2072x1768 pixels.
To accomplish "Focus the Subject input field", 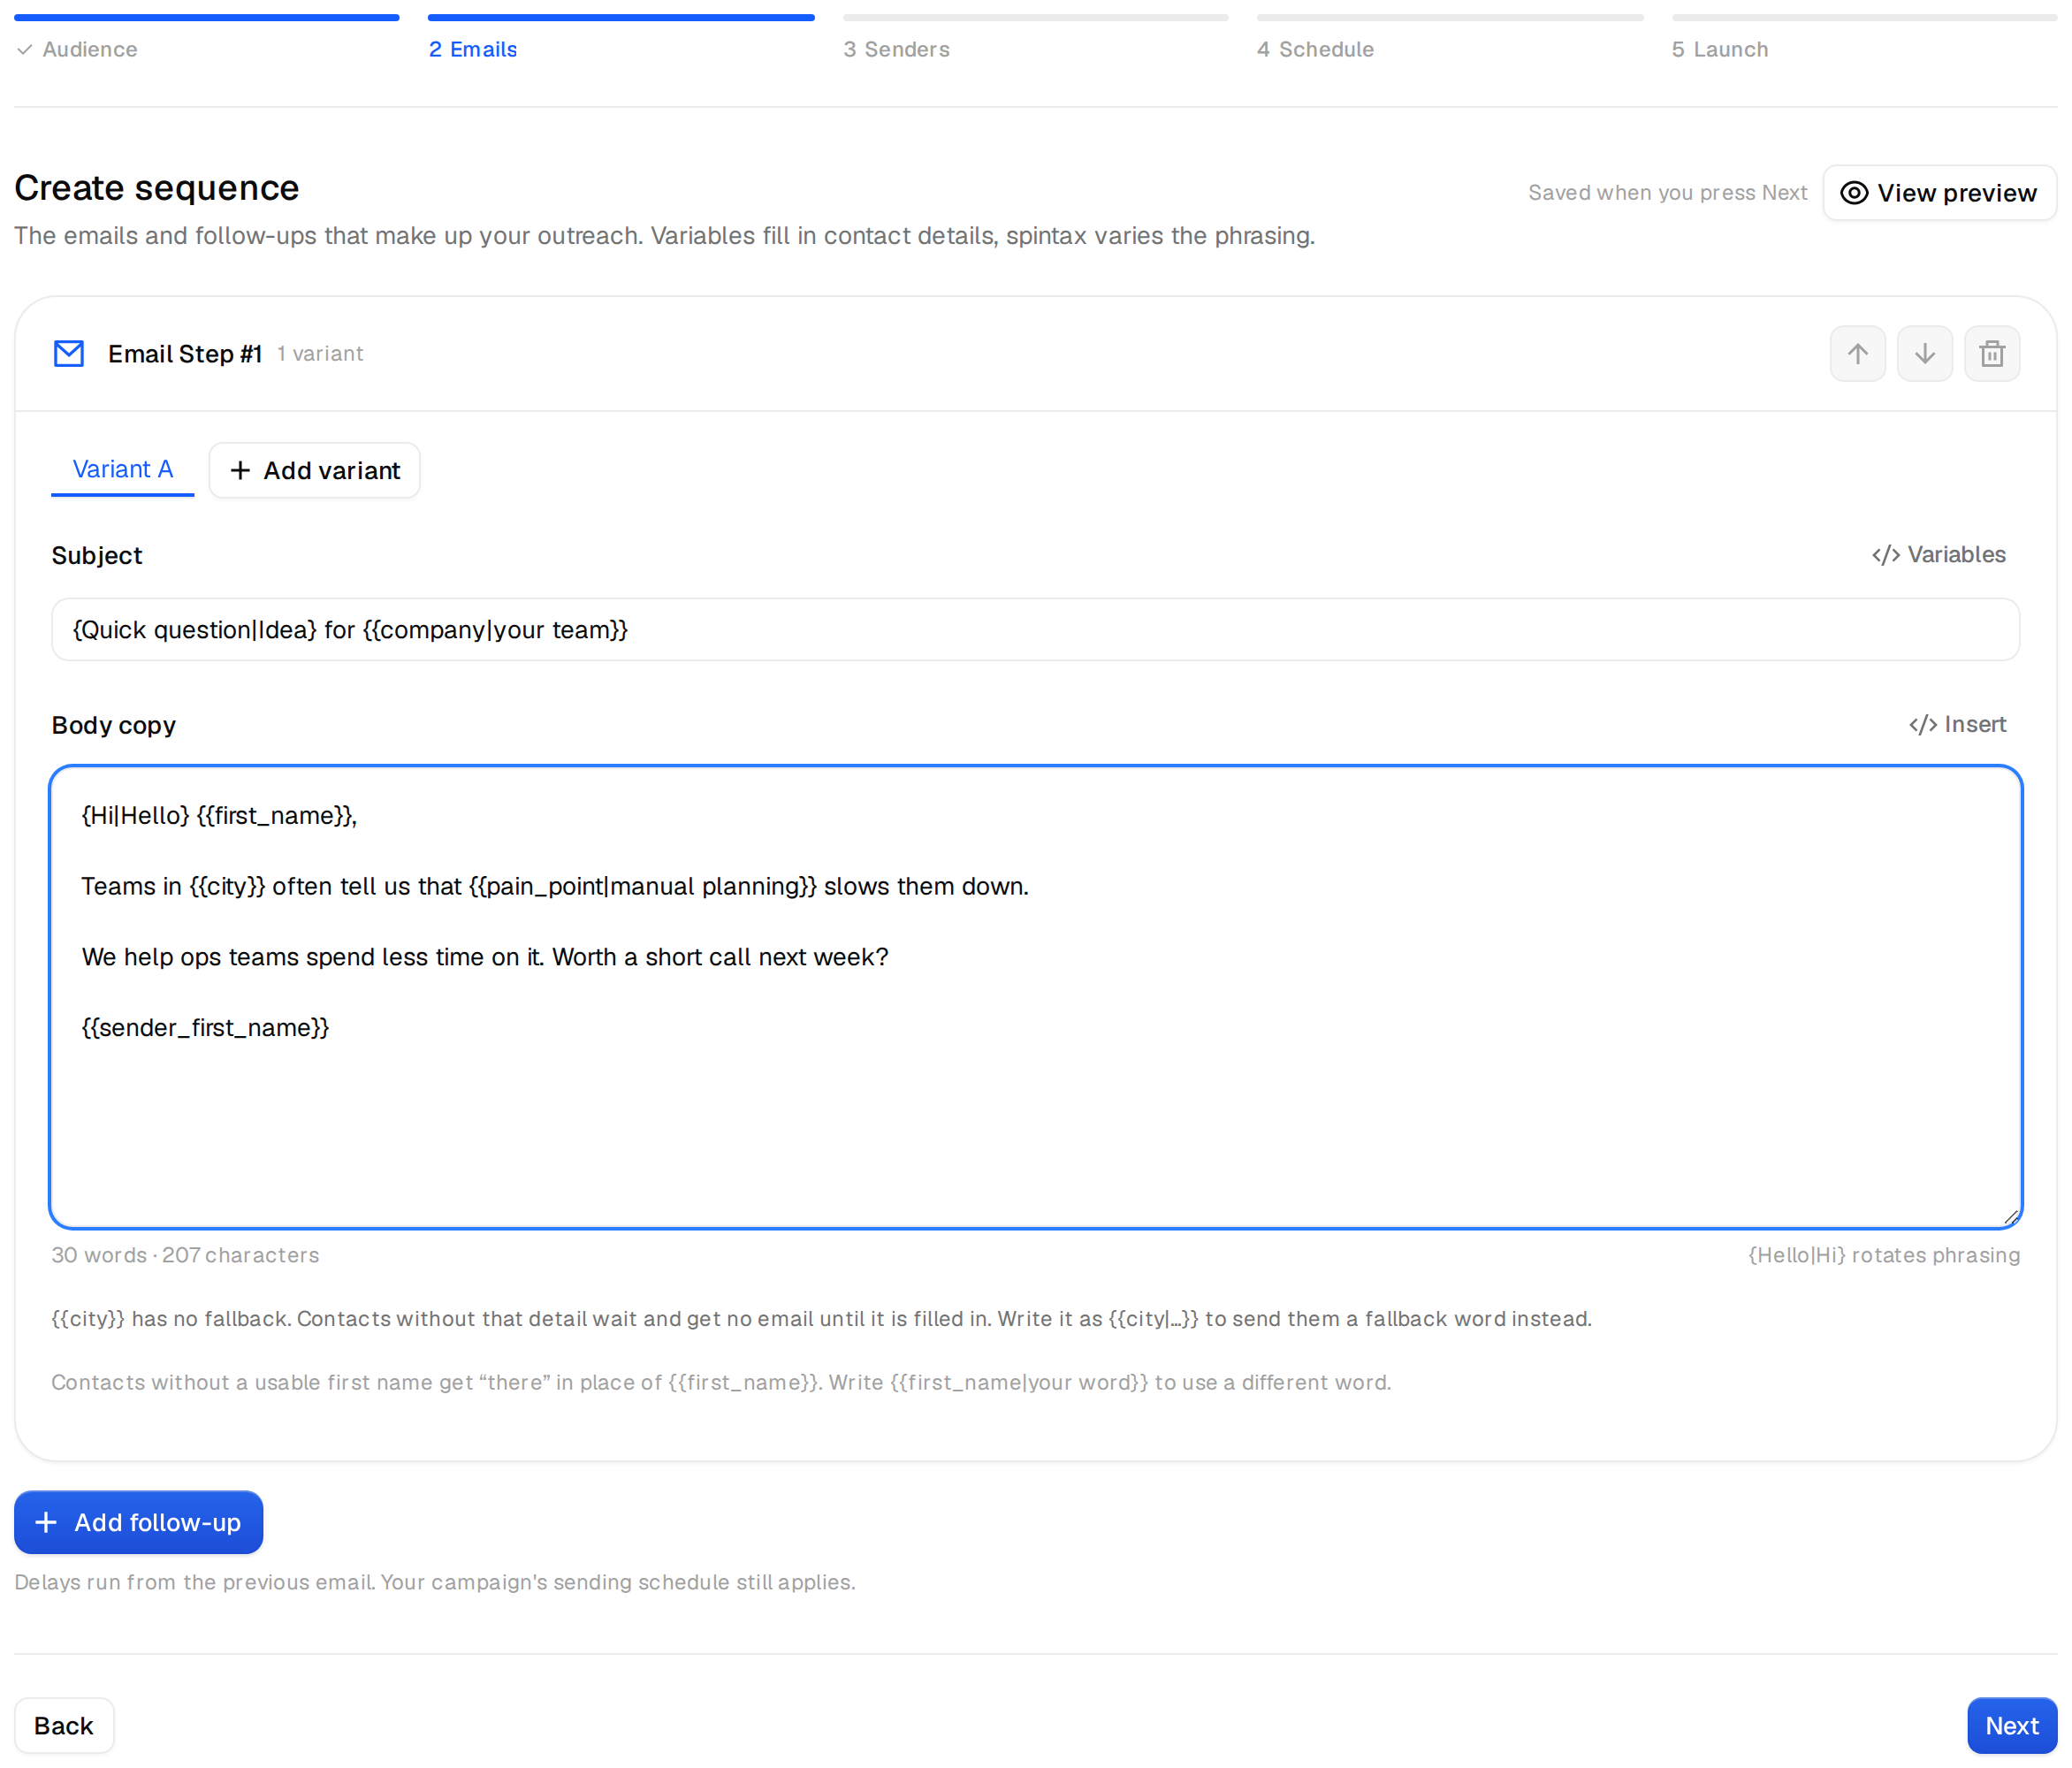I will (x=1035, y=630).
